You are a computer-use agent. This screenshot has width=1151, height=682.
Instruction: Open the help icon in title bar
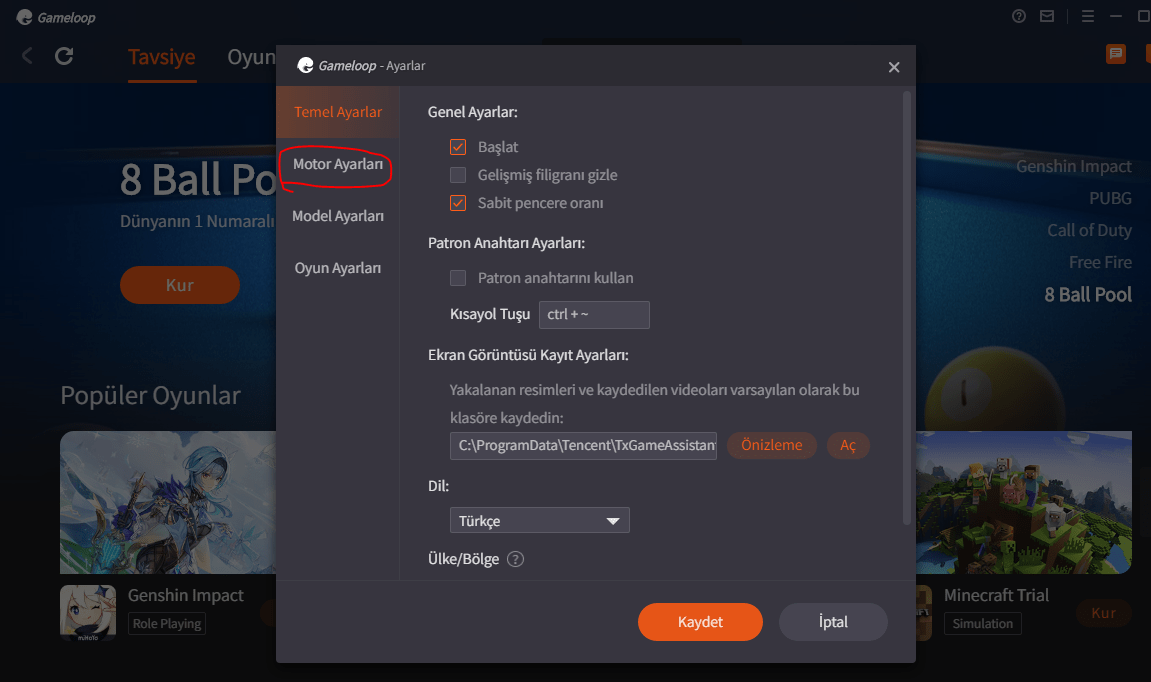[1019, 16]
